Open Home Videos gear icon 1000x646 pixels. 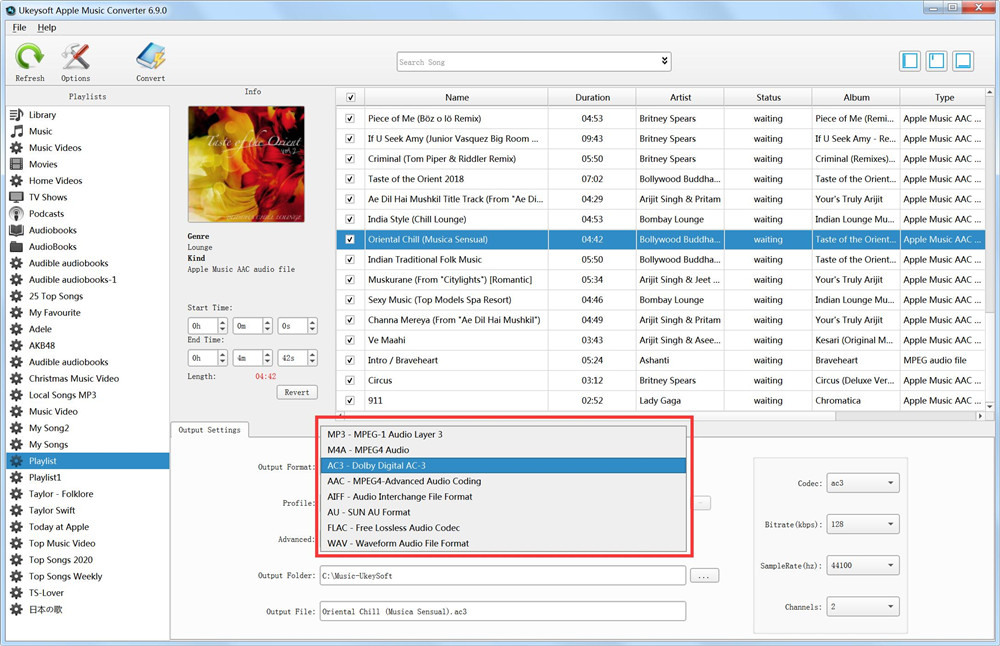pyautogui.click(x=17, y=181)
